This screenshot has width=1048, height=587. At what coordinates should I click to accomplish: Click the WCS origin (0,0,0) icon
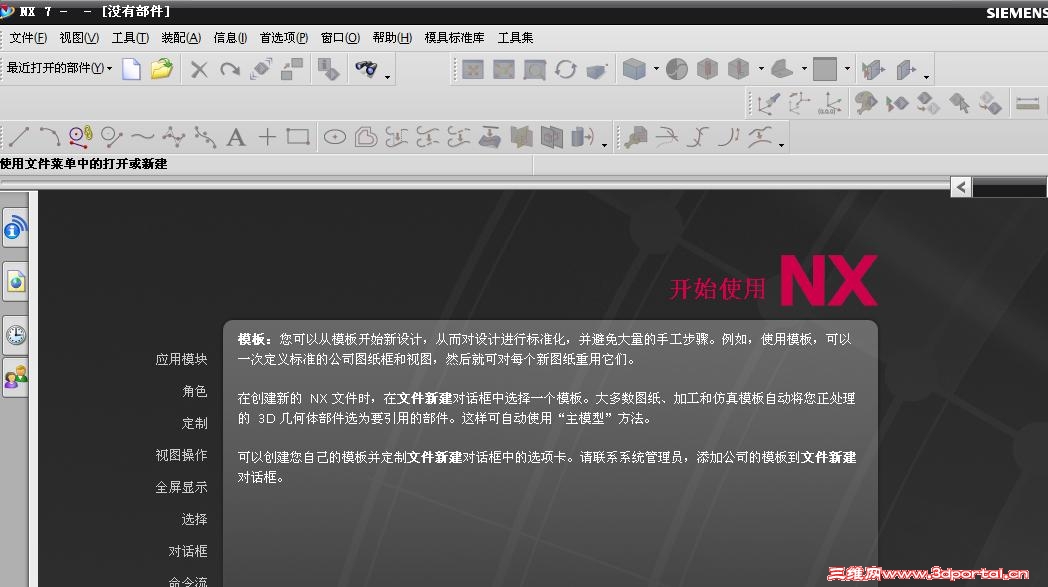click(x=830, y=104)
